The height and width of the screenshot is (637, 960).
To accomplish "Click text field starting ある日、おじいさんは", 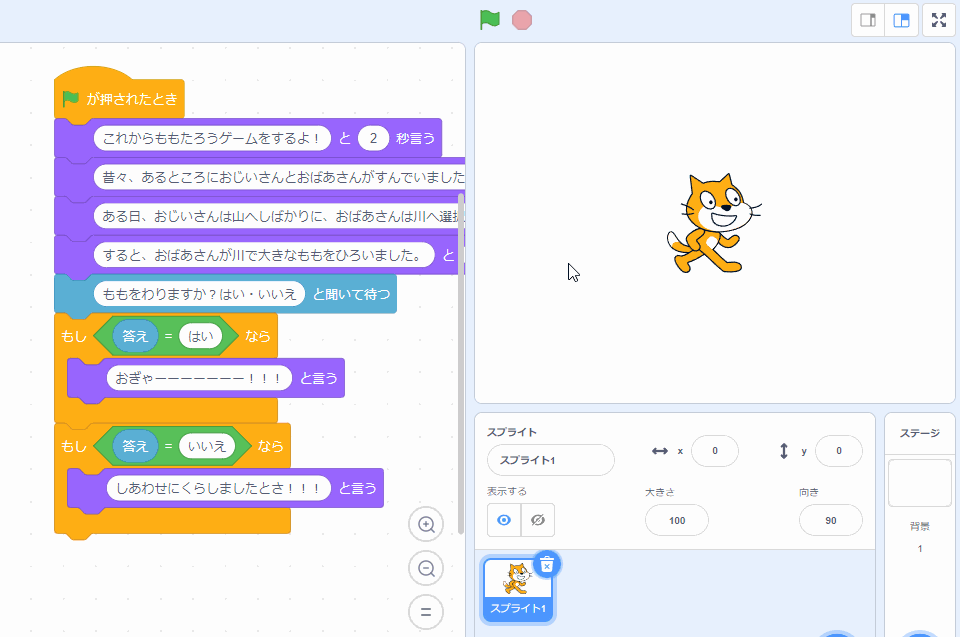I will [279, 216].
